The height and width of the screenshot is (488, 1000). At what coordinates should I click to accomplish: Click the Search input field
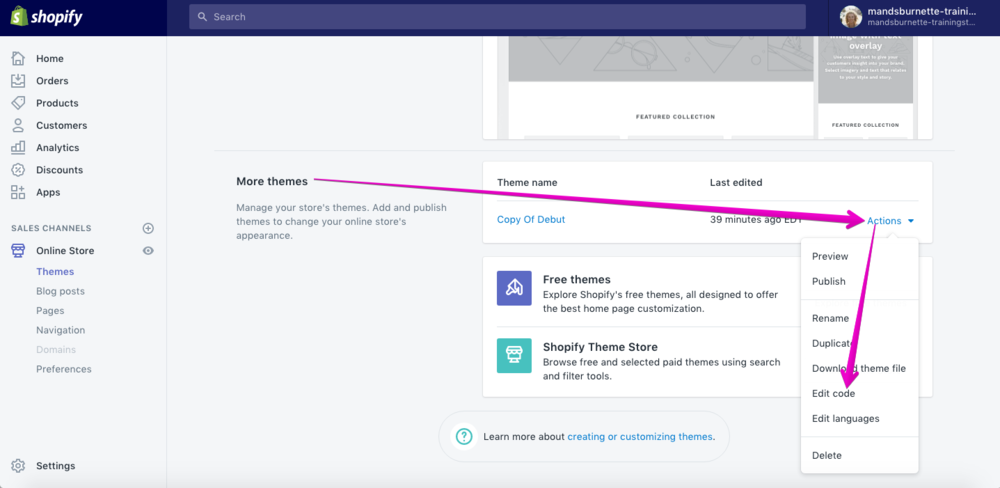pyautogui.click(x=497, y=17)
